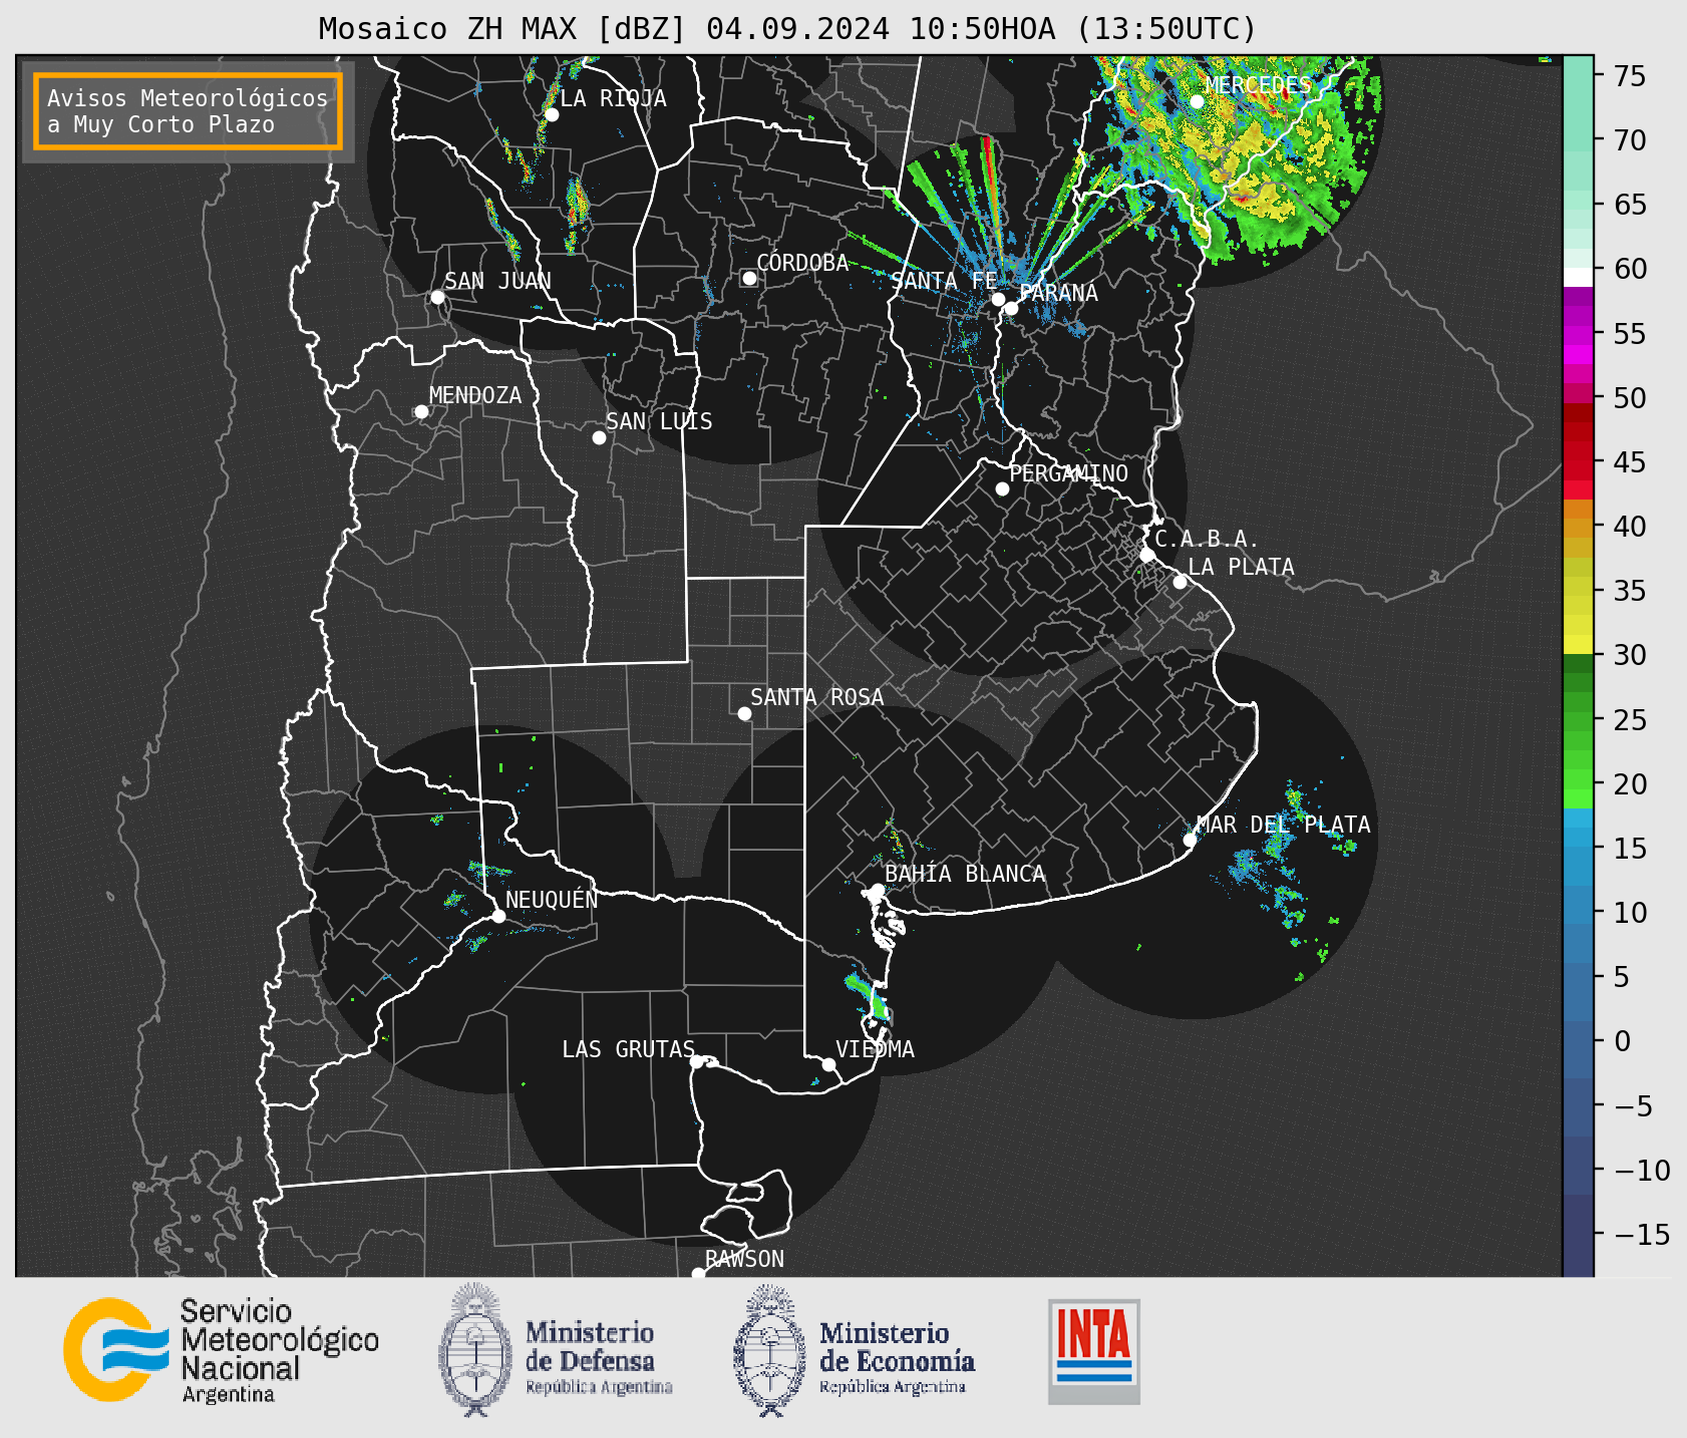This screenshot has width=1687, height=1438.
Task: Click the light blue 15 dBZ color on the scale
Action: pyautogui.click(x=1578, y=848)
